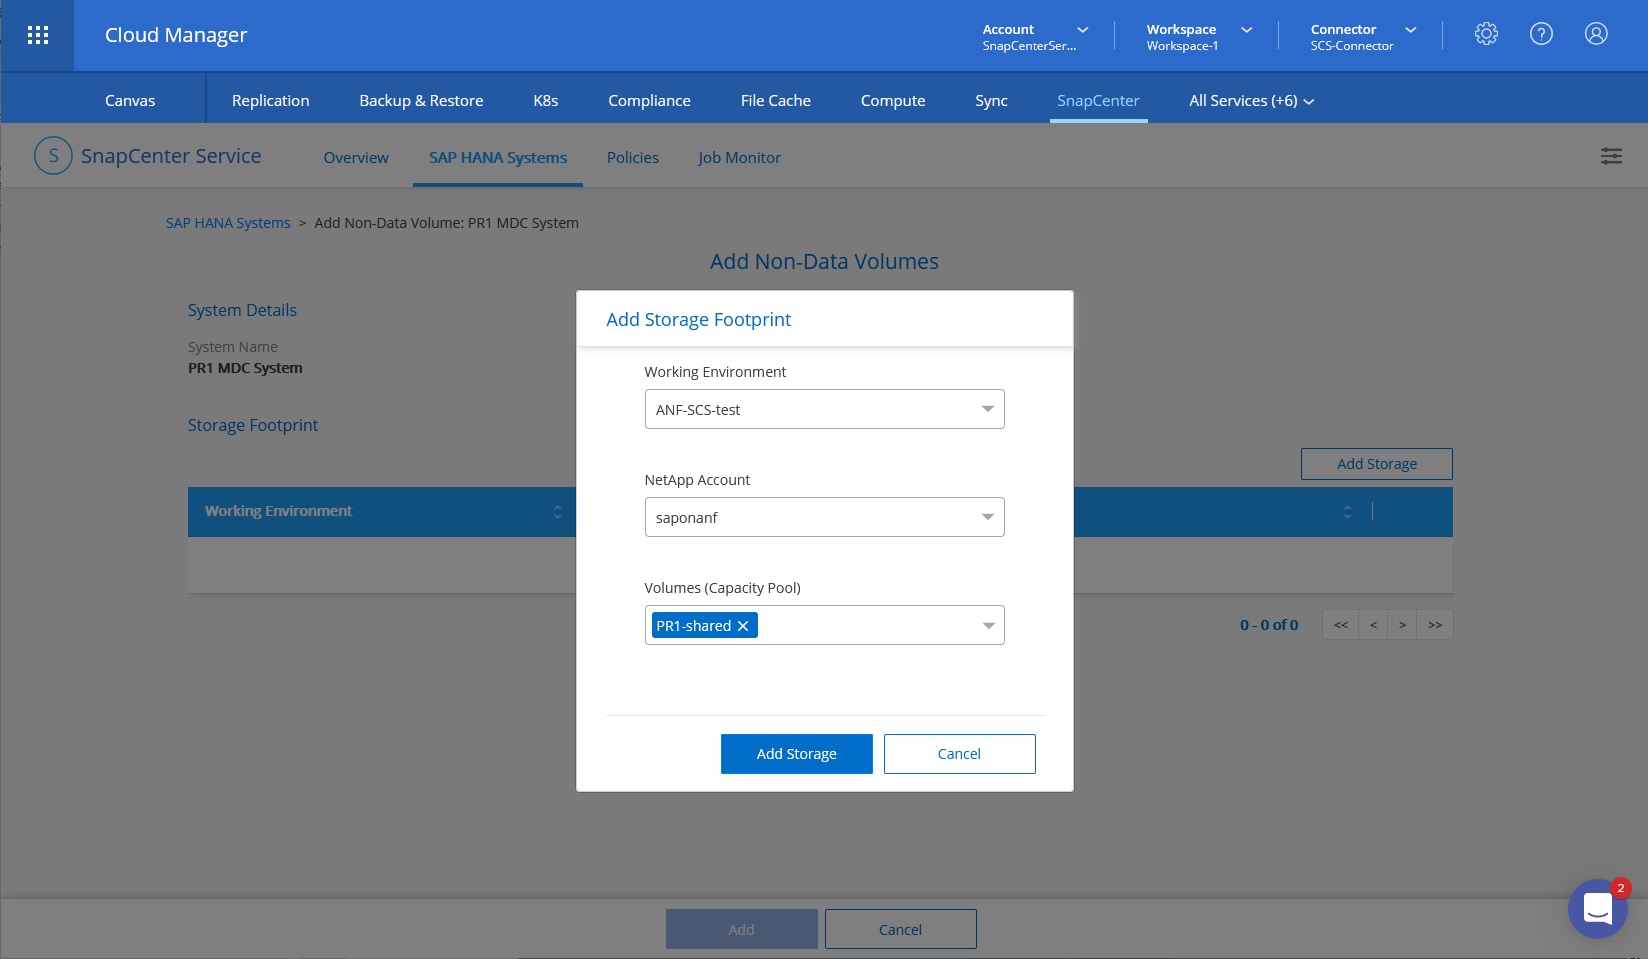1648x959 pixels.
Task: Click the System Details heading
Action: pos(242,310)
